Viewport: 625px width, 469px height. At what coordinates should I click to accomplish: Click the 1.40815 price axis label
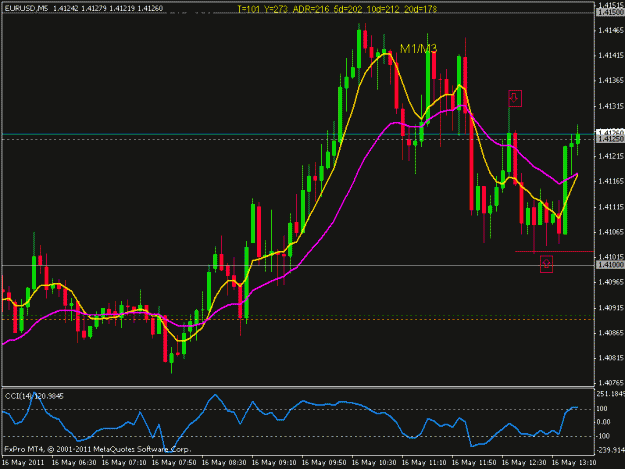[x=611, y=358]
